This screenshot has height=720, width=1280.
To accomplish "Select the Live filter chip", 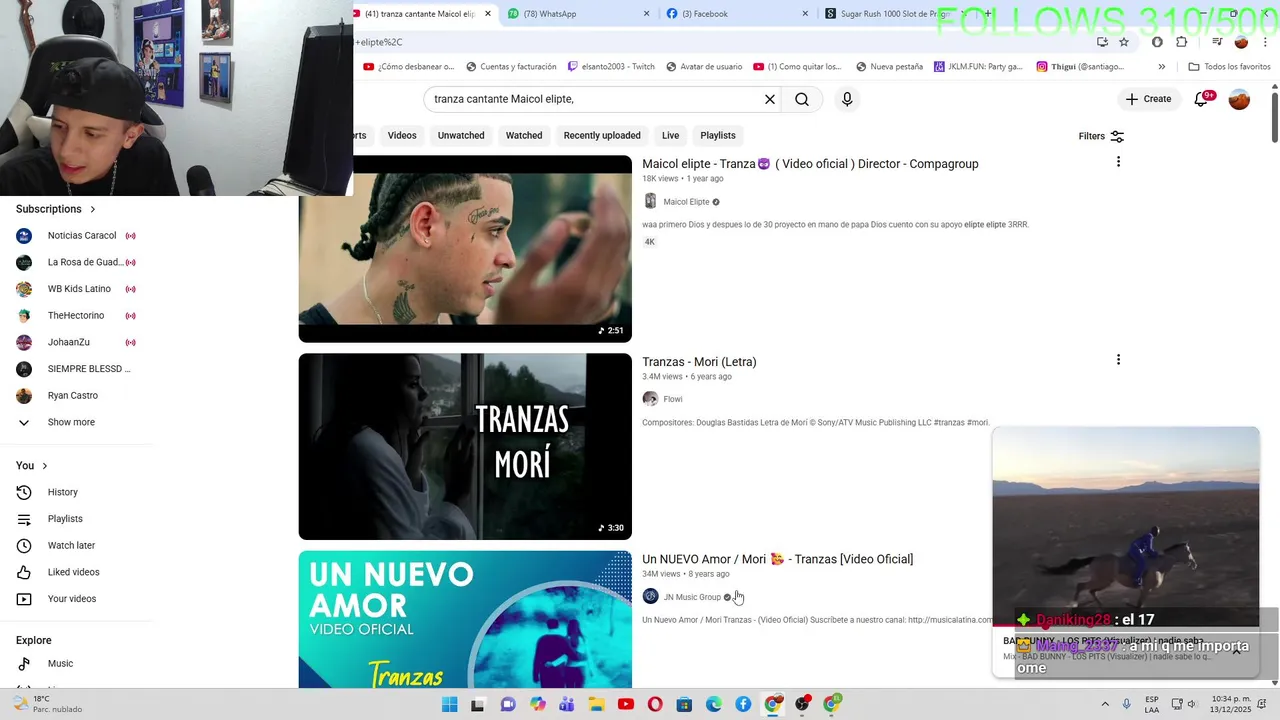I will (x=670, y=135).
